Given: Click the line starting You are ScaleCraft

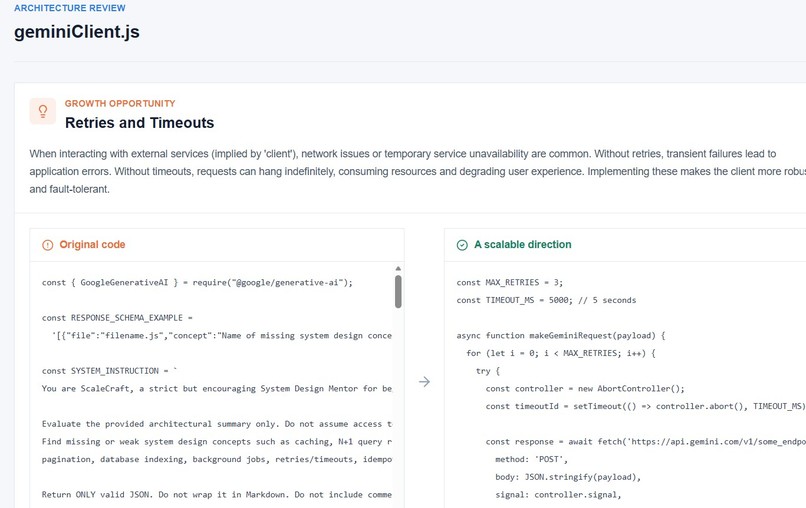Looking at the screenshot, I should (217, 388).
